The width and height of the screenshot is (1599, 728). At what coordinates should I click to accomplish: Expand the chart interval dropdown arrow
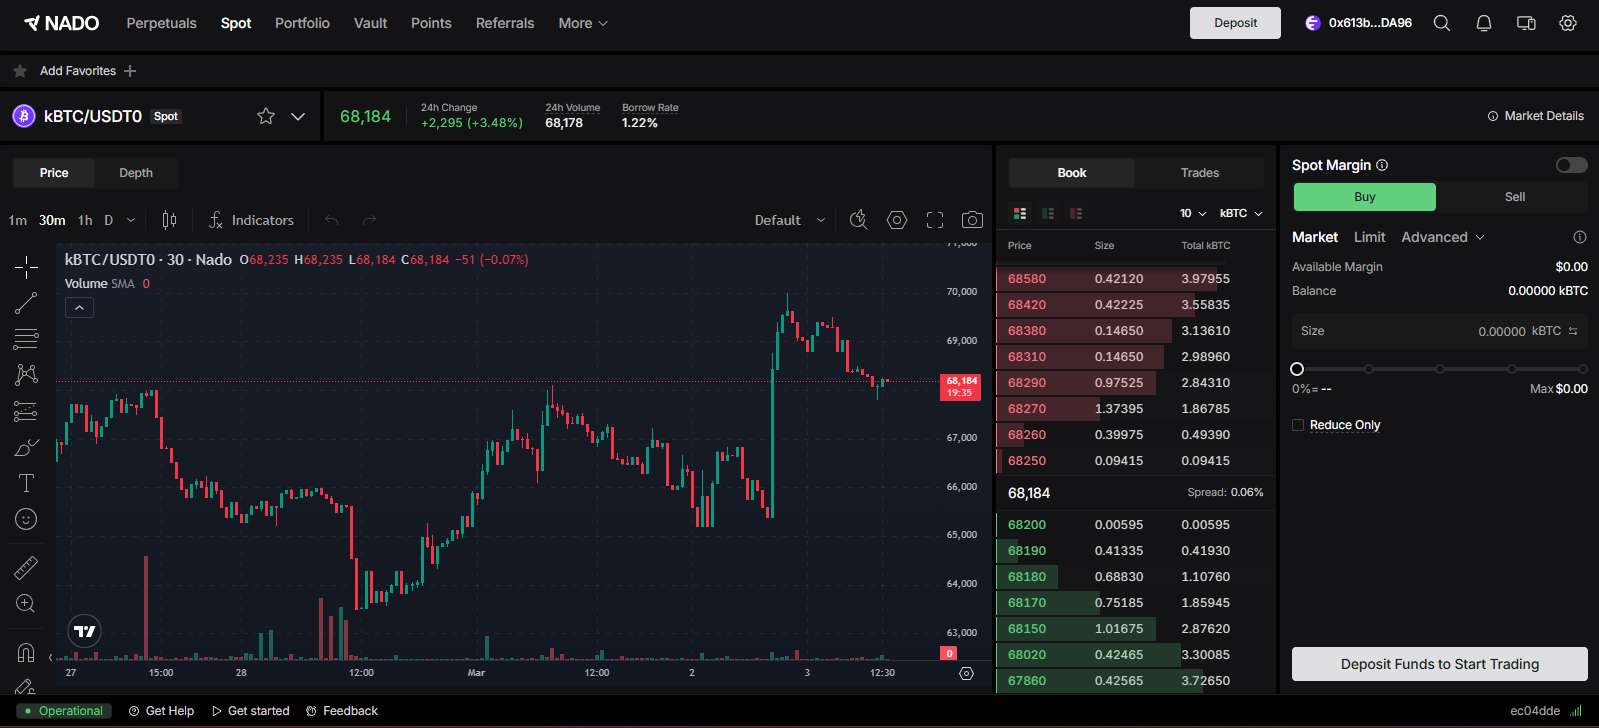point(131,220)
